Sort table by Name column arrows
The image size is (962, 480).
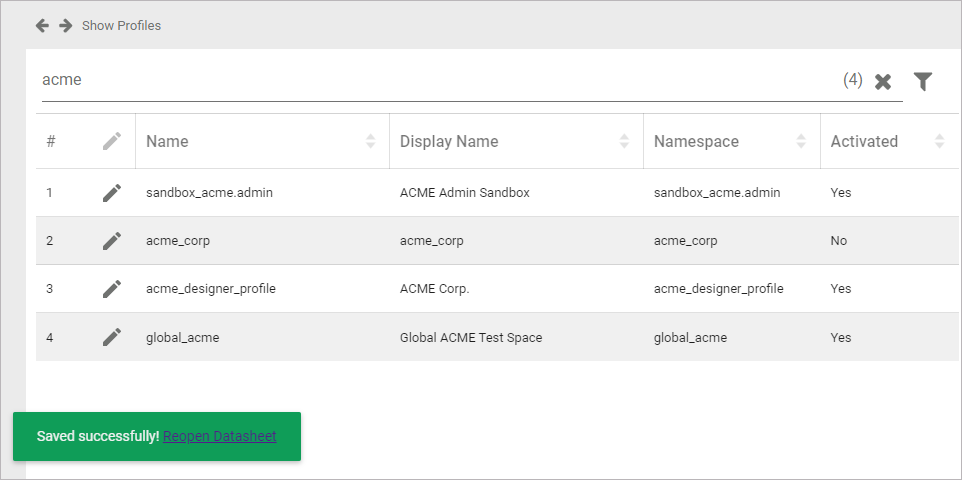[371, 142]
